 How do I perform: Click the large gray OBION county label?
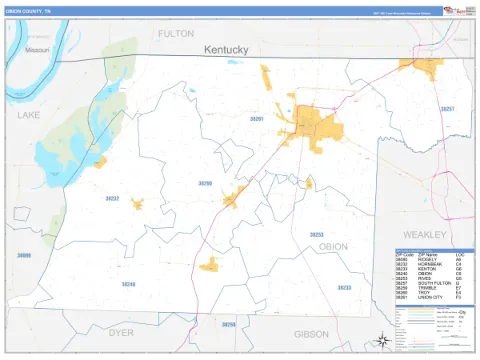[x=333, y=247]
